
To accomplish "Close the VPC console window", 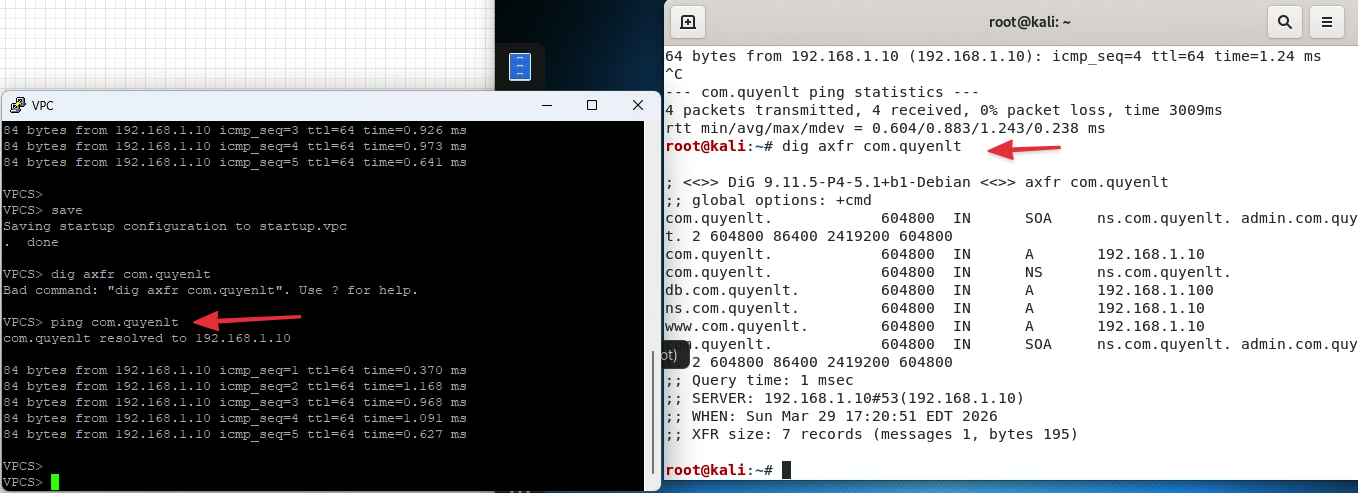I will tap(638, 105).
